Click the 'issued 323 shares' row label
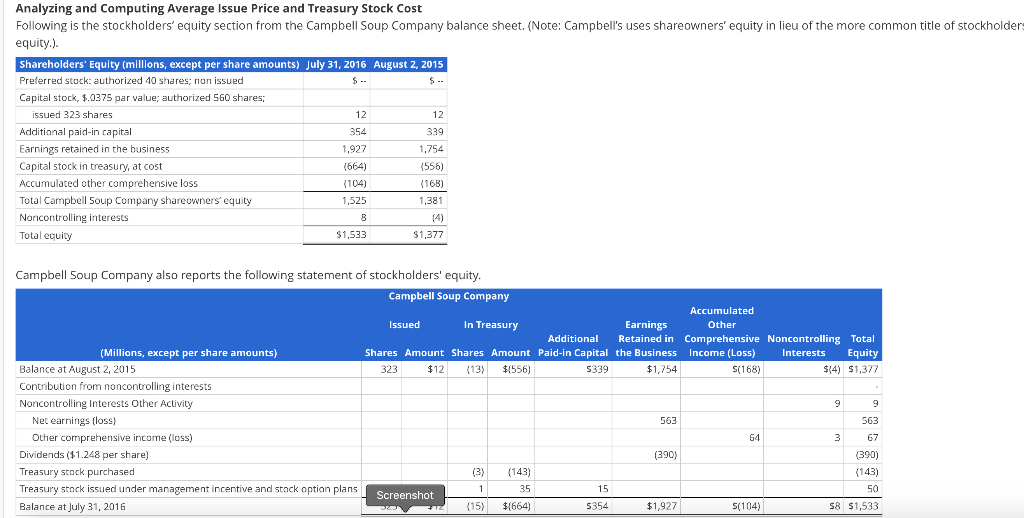 [72, 114]
